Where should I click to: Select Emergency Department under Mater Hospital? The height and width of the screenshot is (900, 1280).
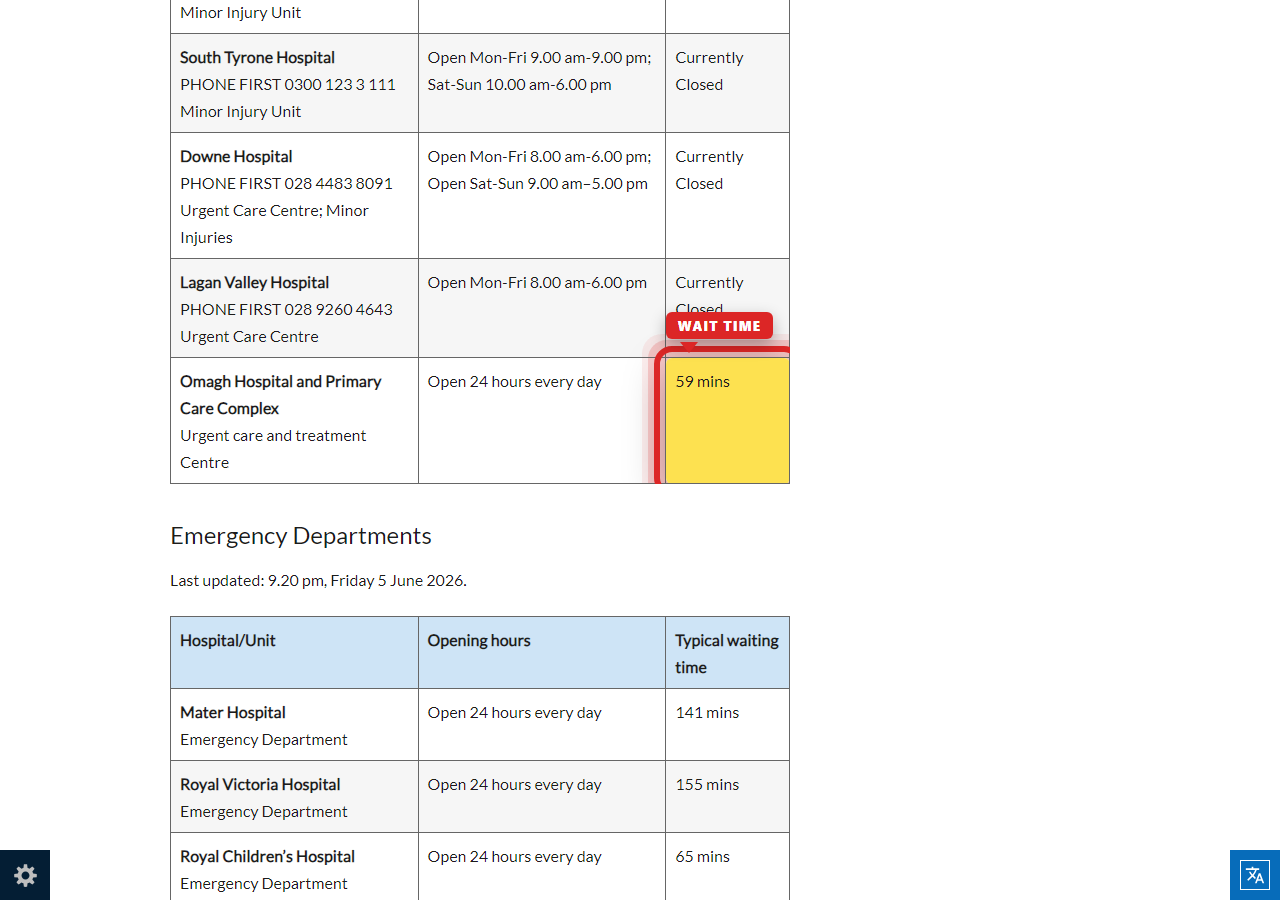pyautogui.click(x=264, y=740)
